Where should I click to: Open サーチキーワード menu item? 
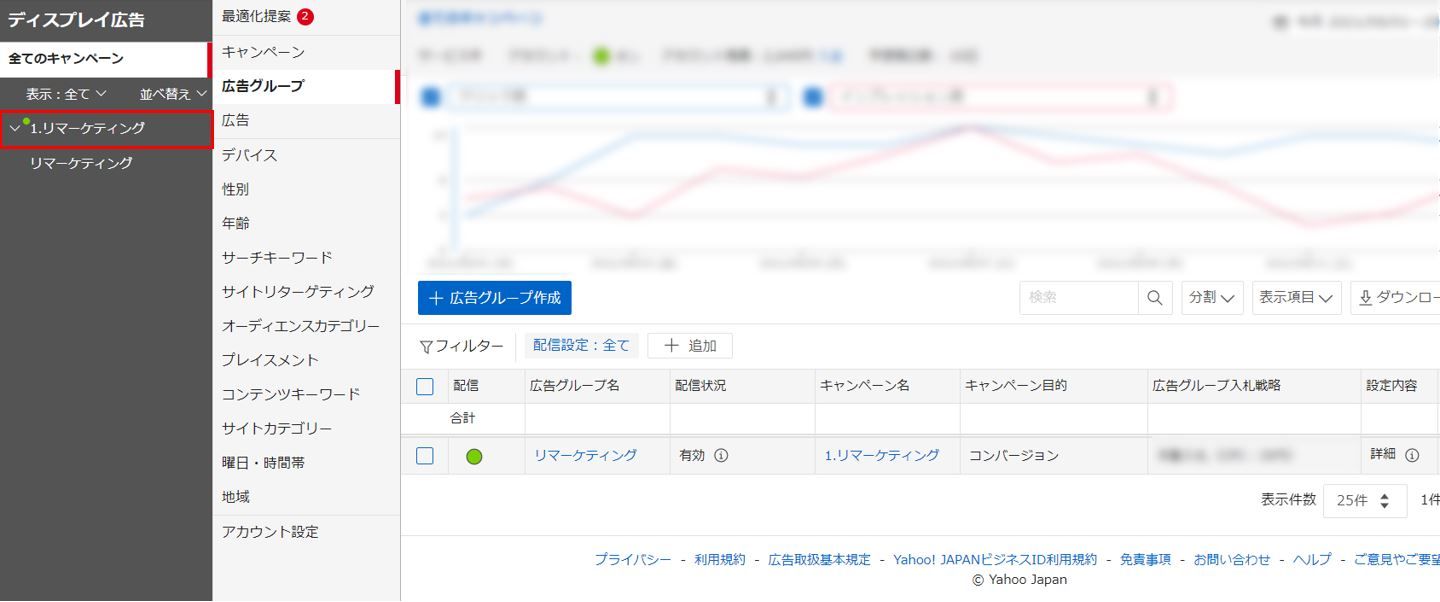click(x=277, y=257)
